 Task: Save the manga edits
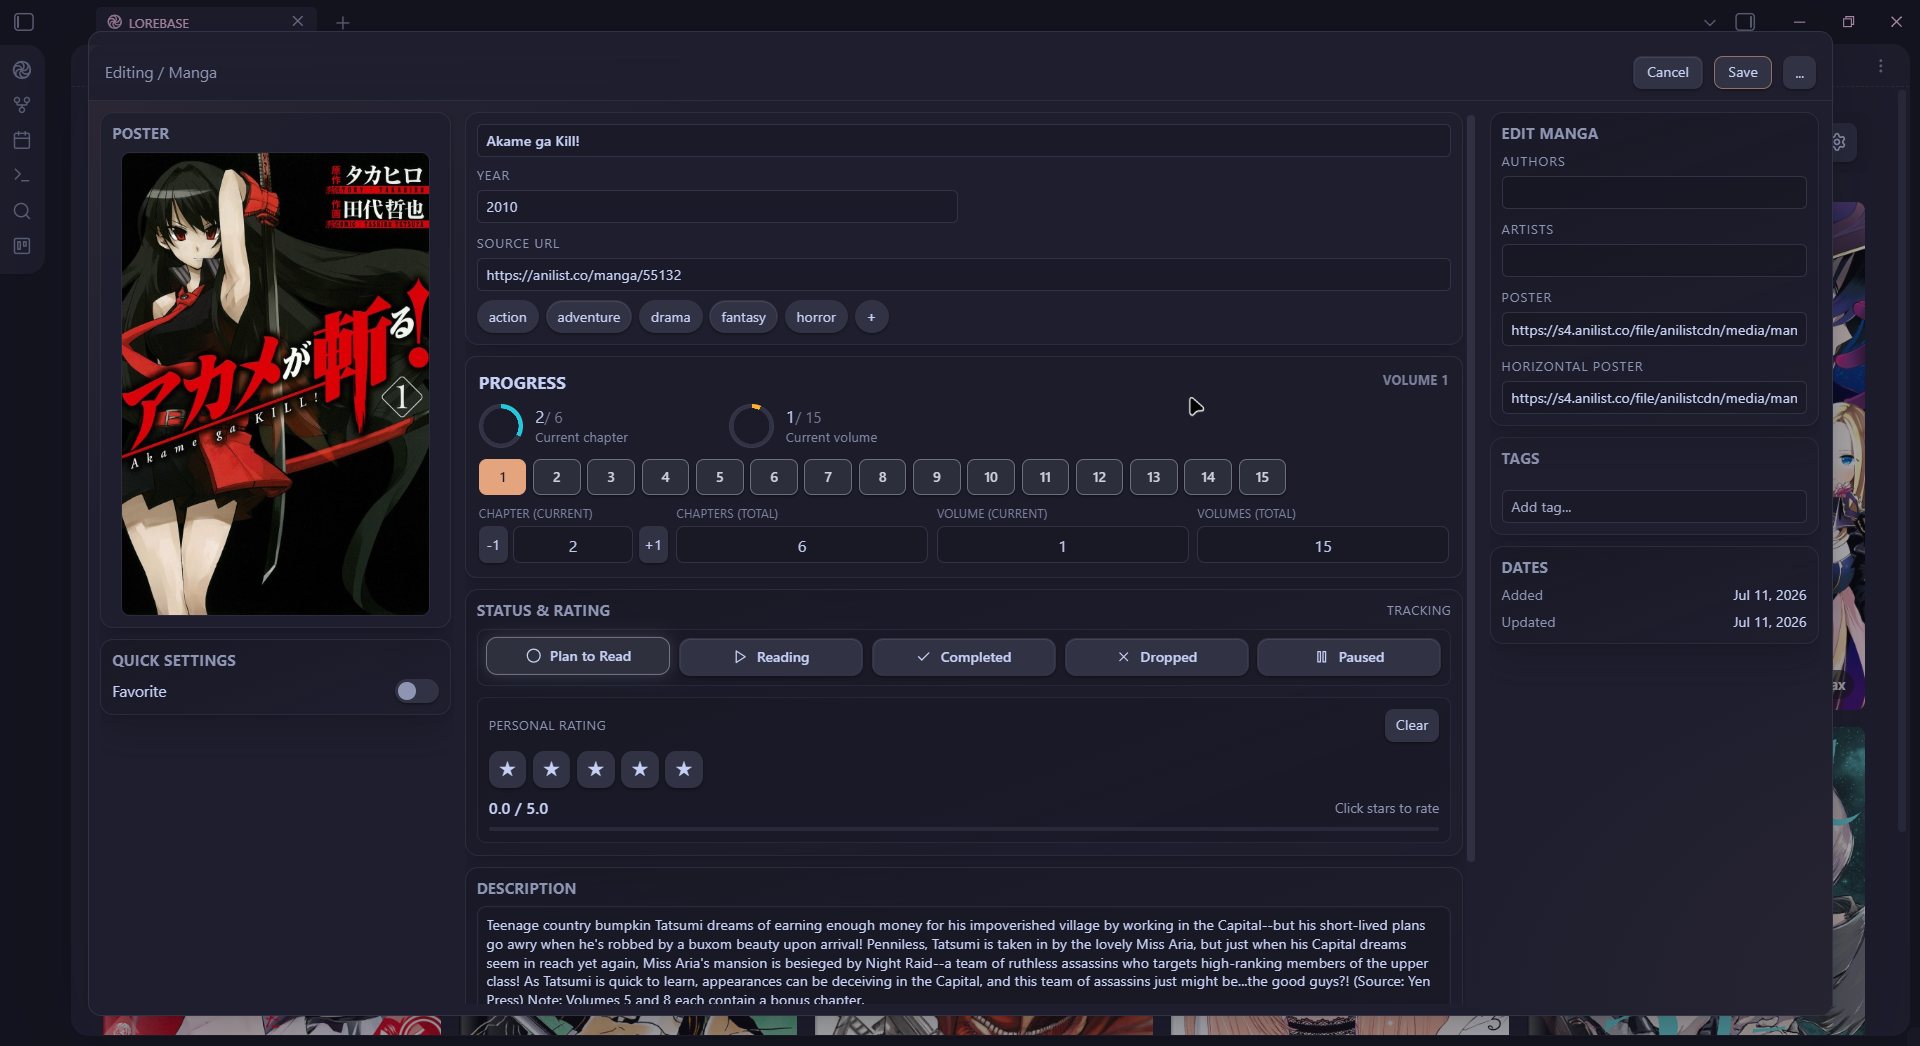point(1742,72)
